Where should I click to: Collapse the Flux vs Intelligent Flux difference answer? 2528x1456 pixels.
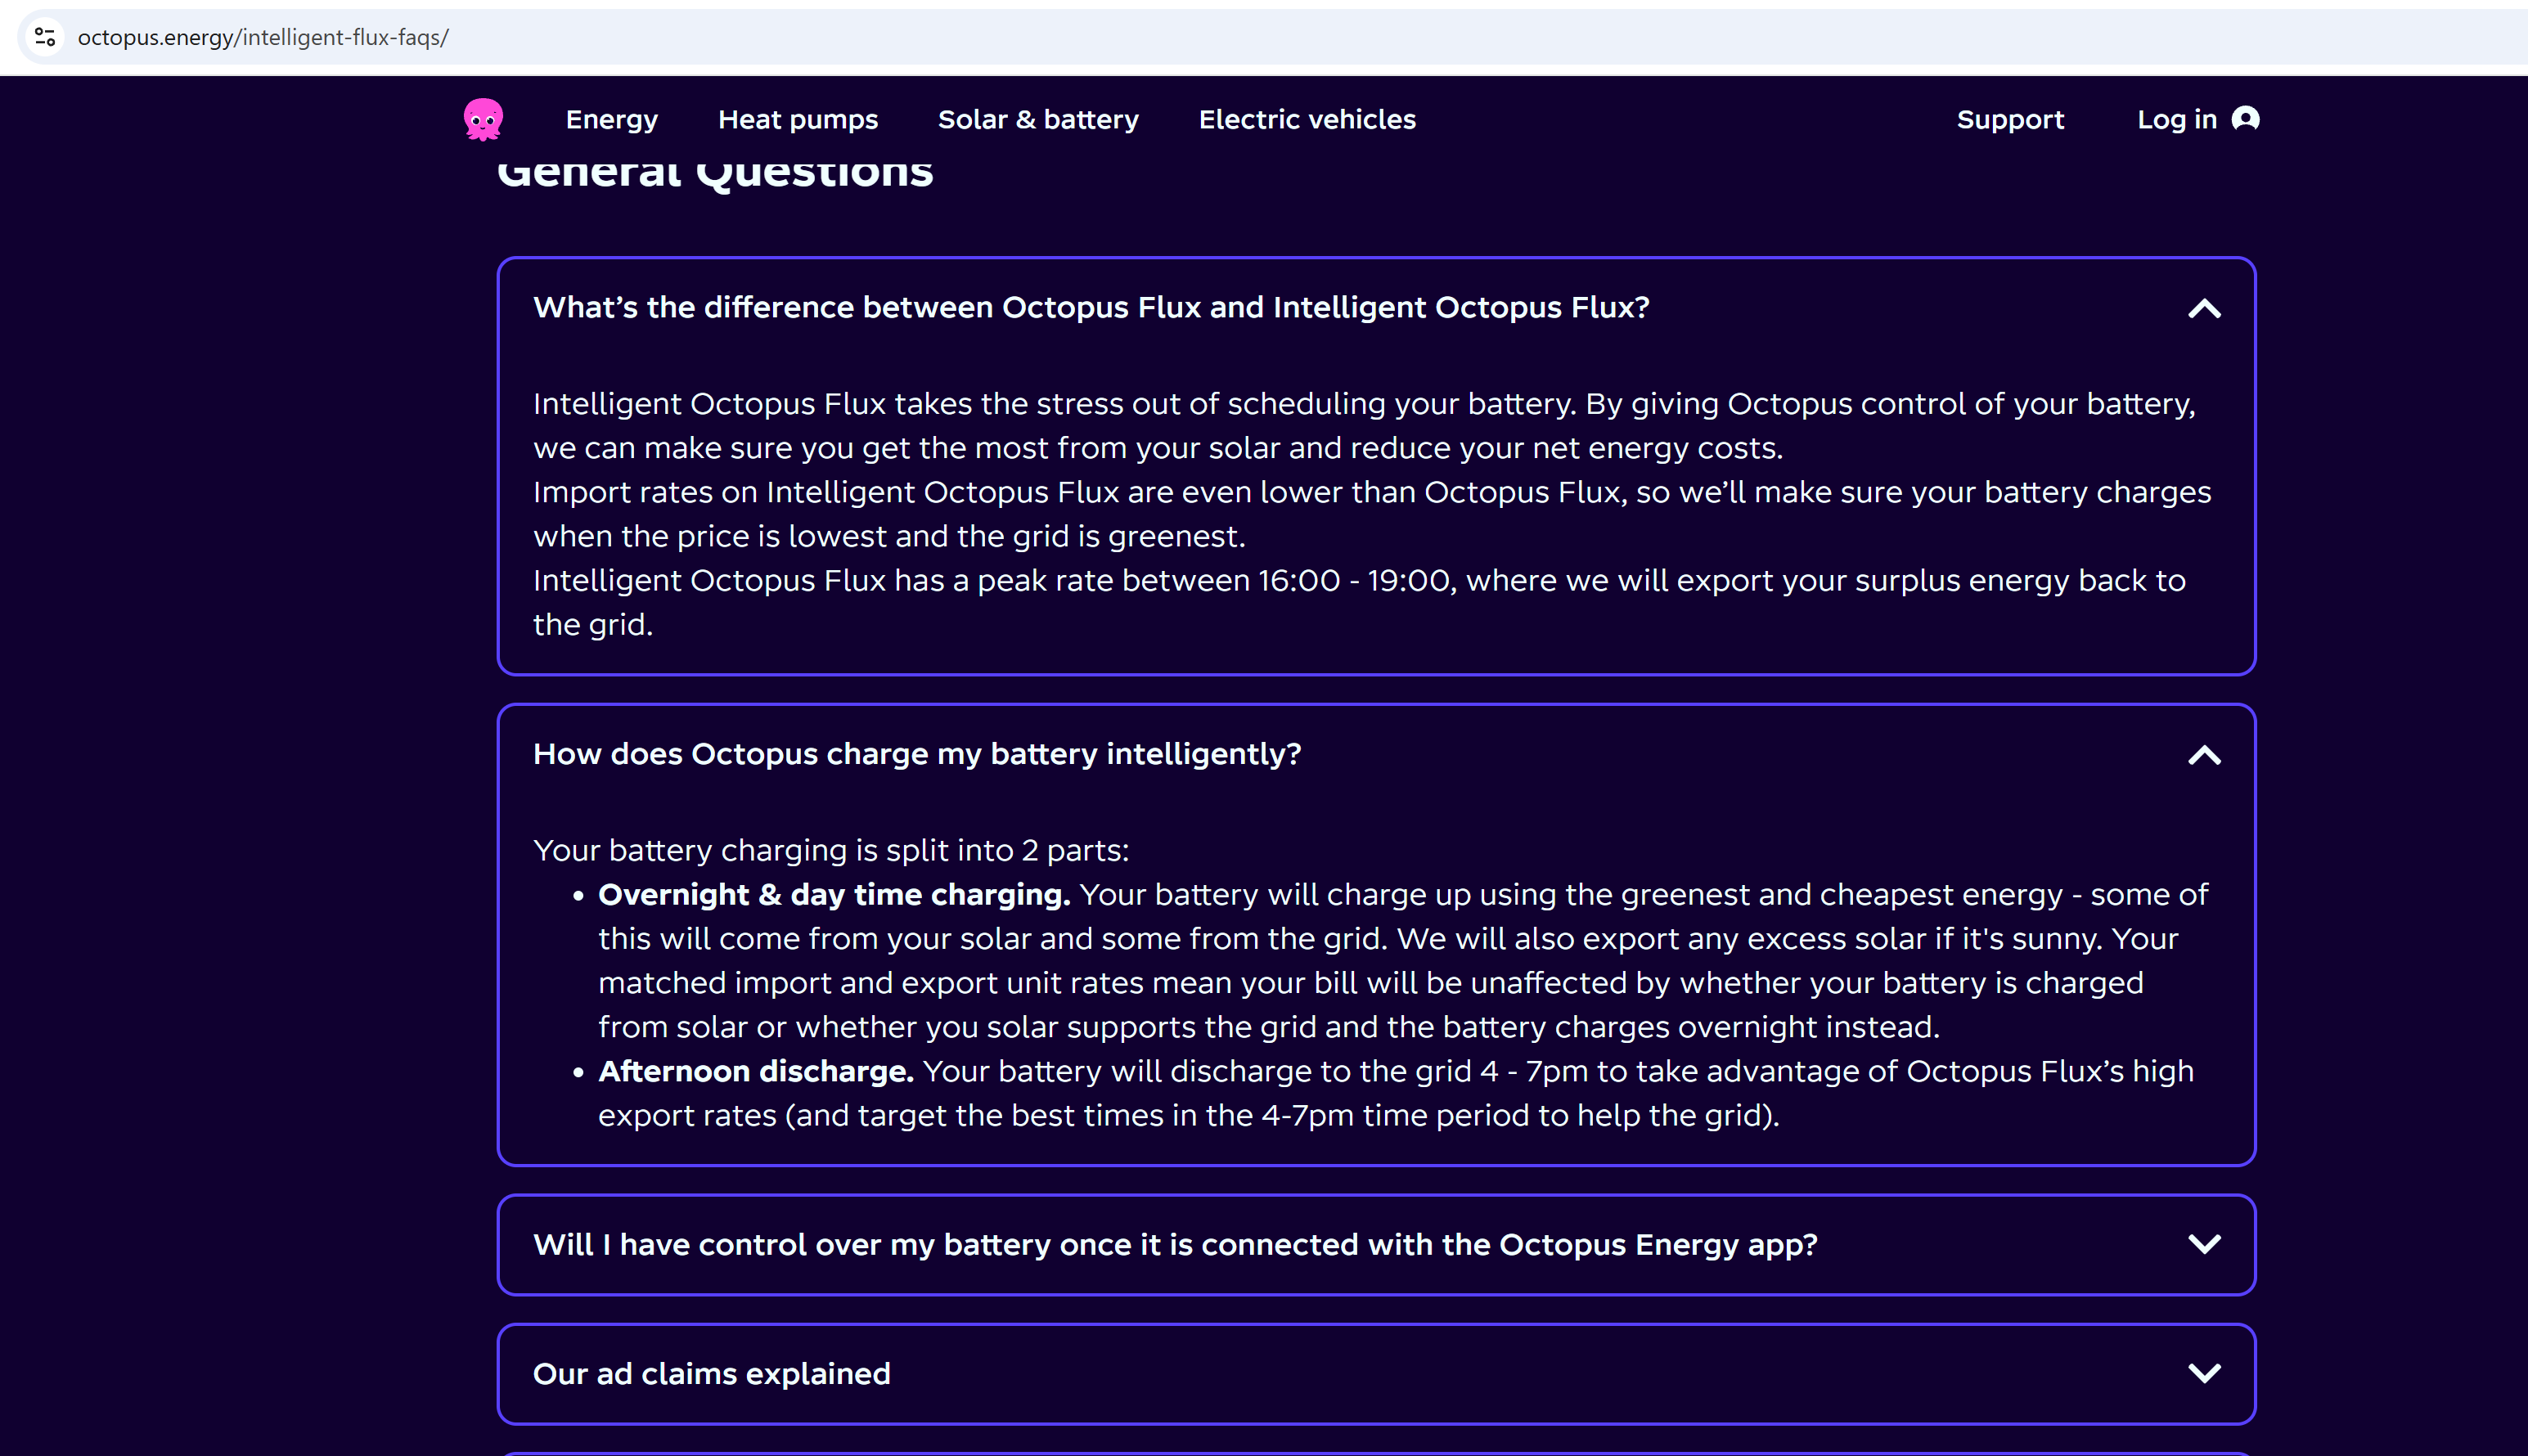[2204, 308]
